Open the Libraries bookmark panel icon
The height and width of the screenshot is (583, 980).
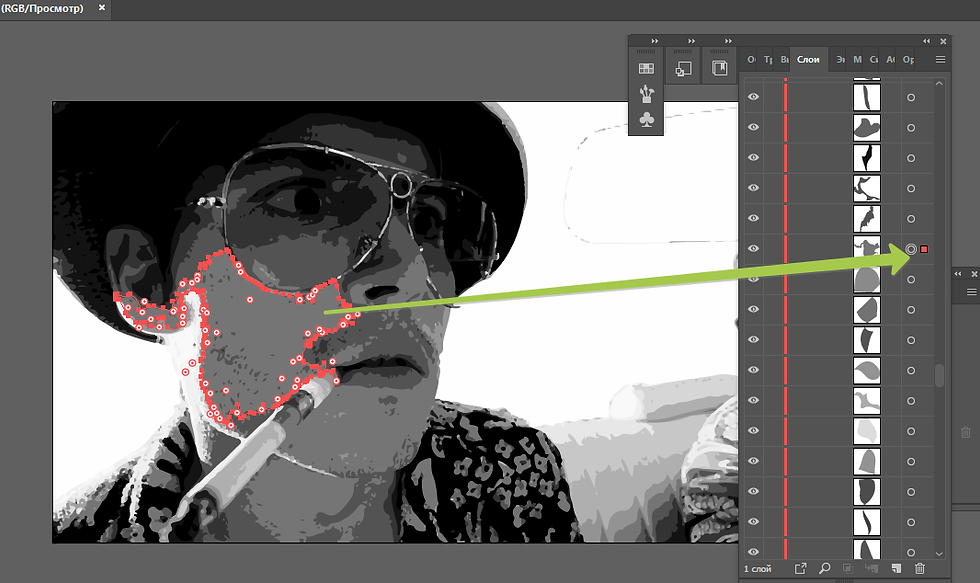click(719, 68)
